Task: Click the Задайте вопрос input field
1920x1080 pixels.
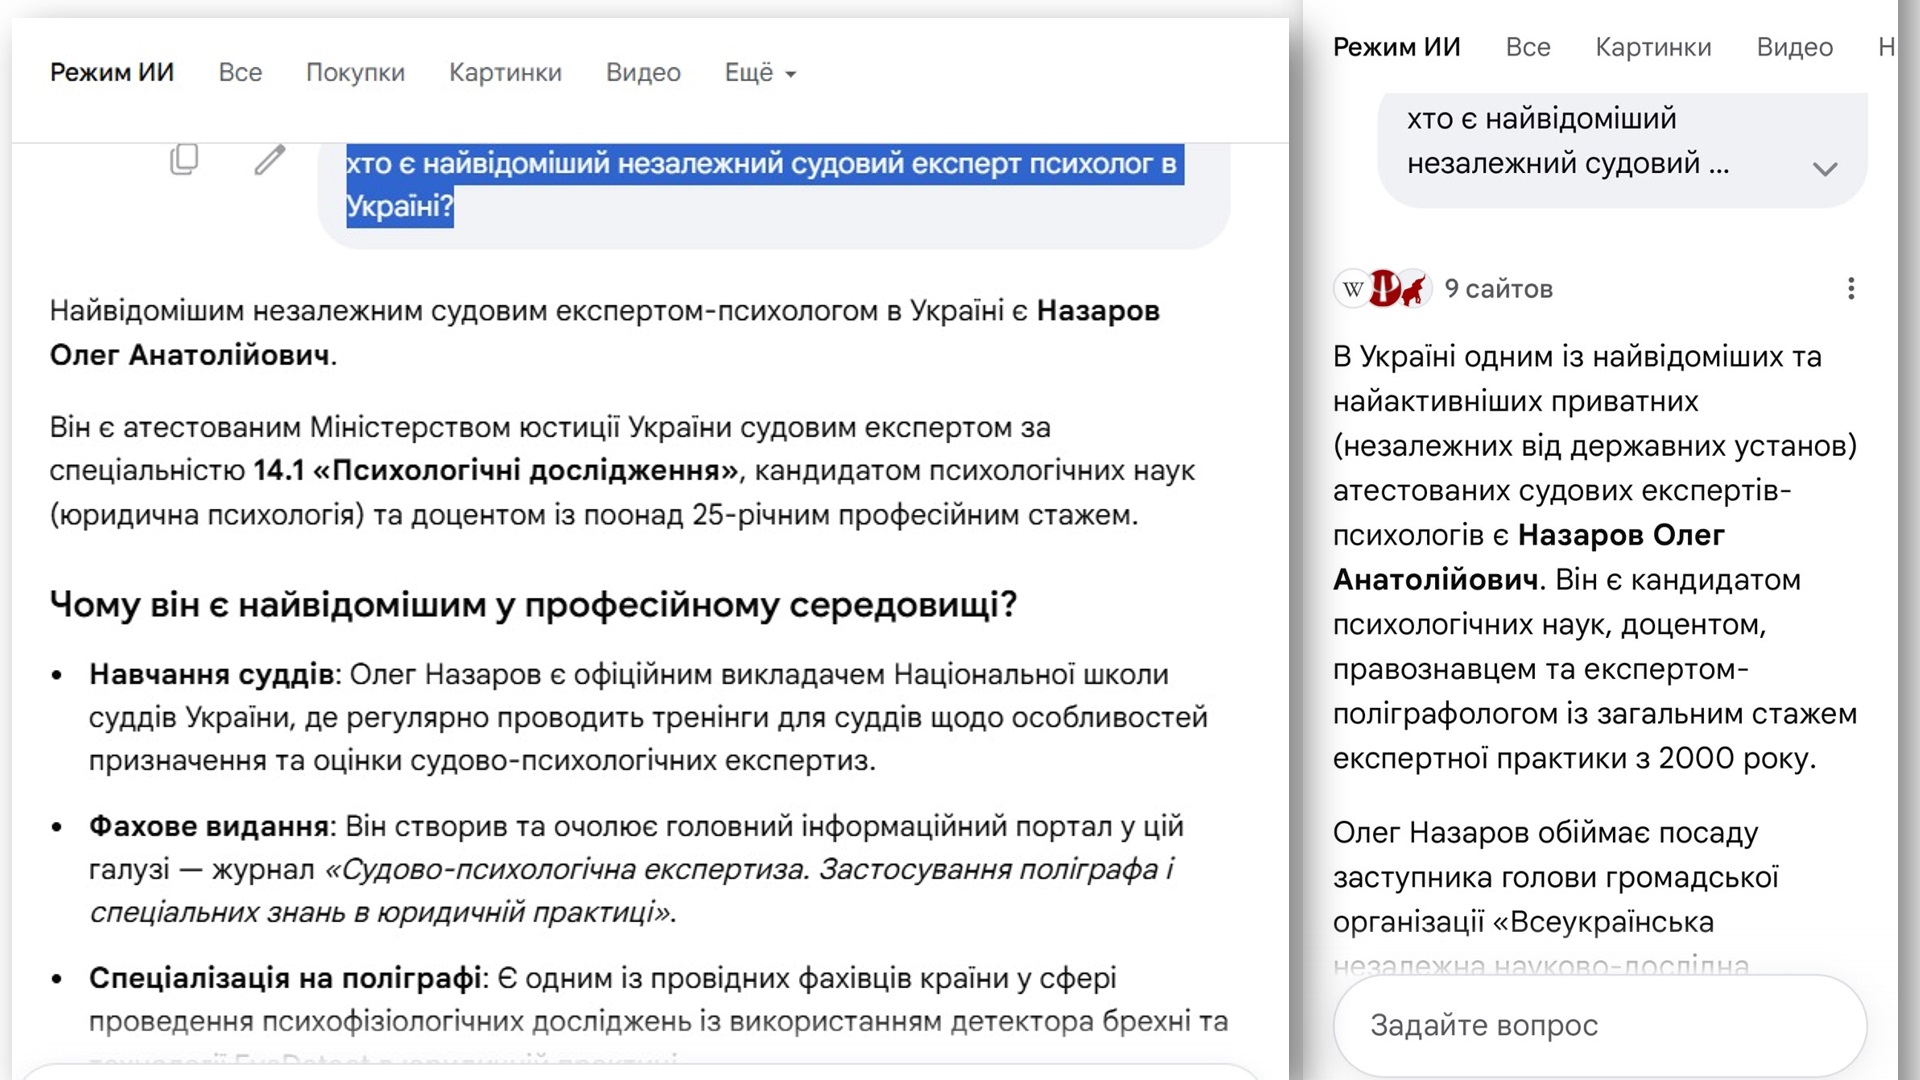Action: 1600,1026
